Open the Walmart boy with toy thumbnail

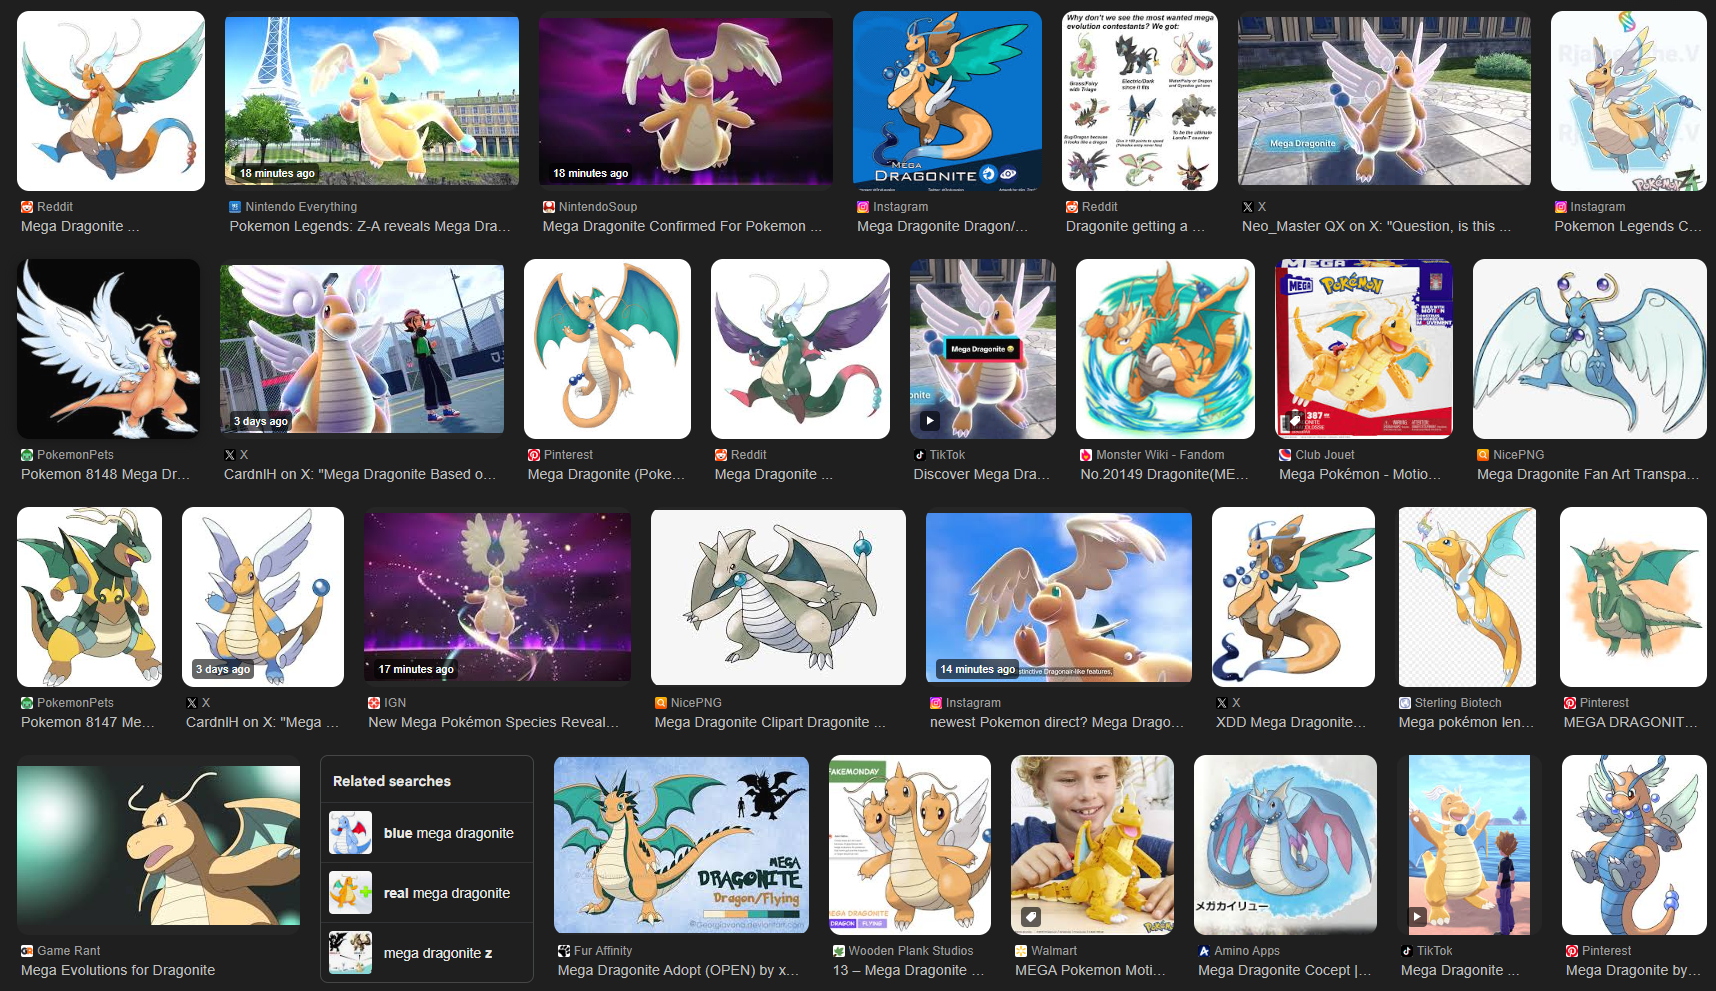[x=1092, y=845]
